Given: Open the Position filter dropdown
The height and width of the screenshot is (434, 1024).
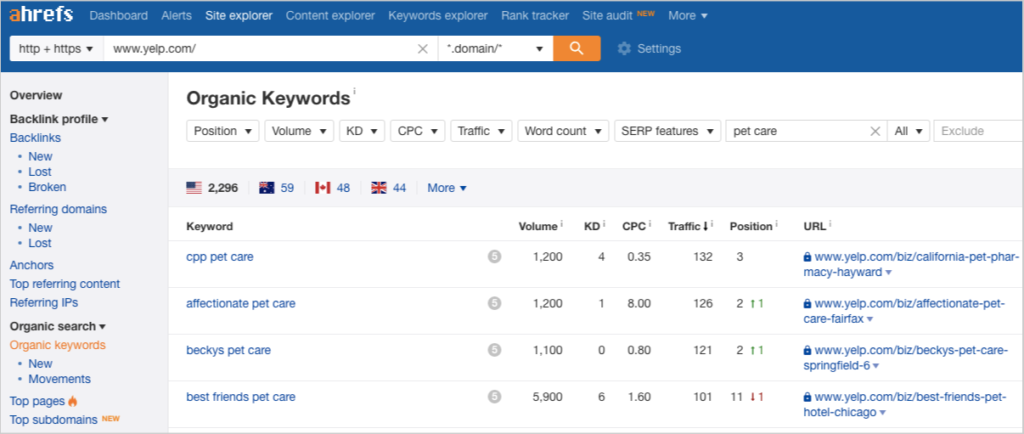Looking at the screenshot, I should point(223,131).
